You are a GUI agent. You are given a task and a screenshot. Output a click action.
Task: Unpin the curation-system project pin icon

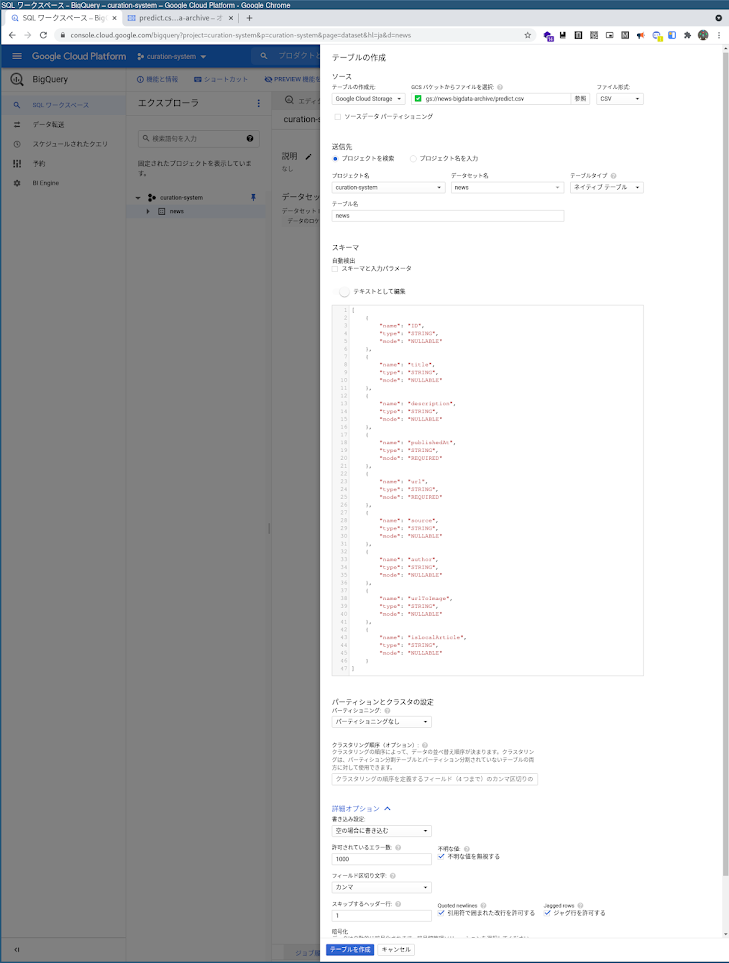tap(253, 197)
